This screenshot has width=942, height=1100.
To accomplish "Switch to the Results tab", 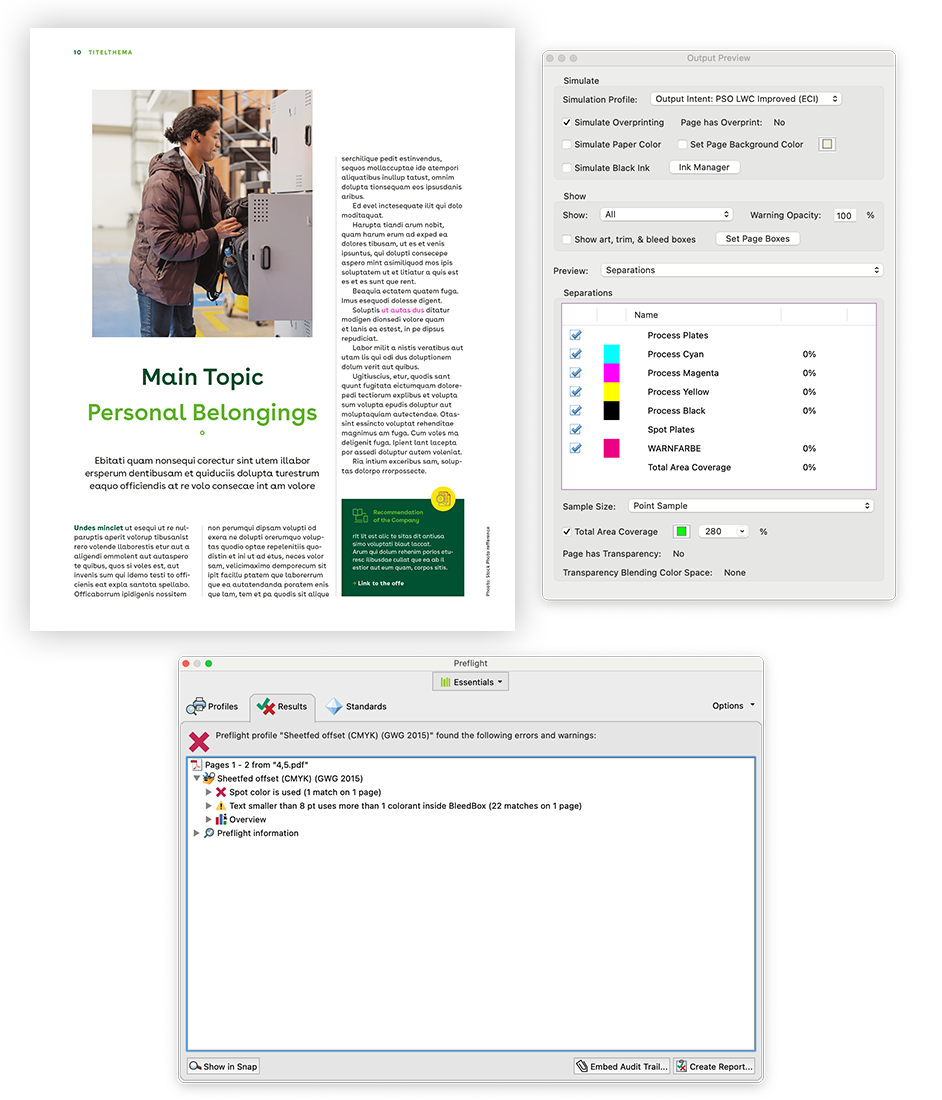I will [283, 706].
